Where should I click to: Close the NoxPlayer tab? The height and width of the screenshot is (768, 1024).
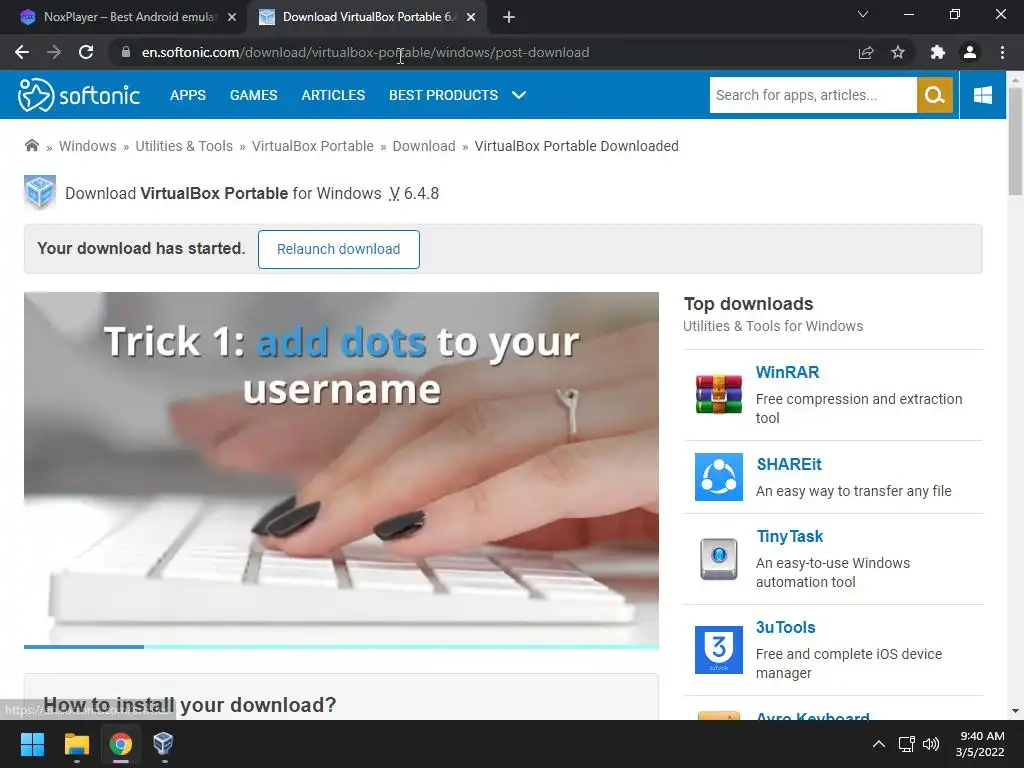[232, 17]
